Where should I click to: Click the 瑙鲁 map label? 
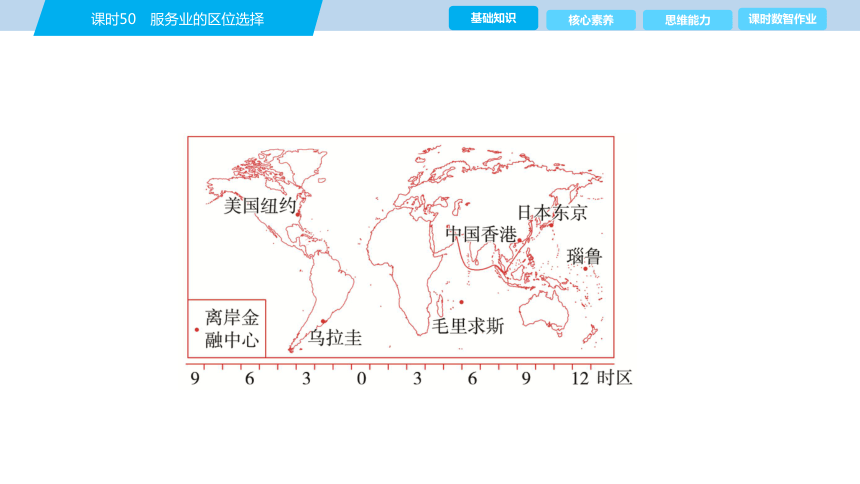(x=585, y=256)
